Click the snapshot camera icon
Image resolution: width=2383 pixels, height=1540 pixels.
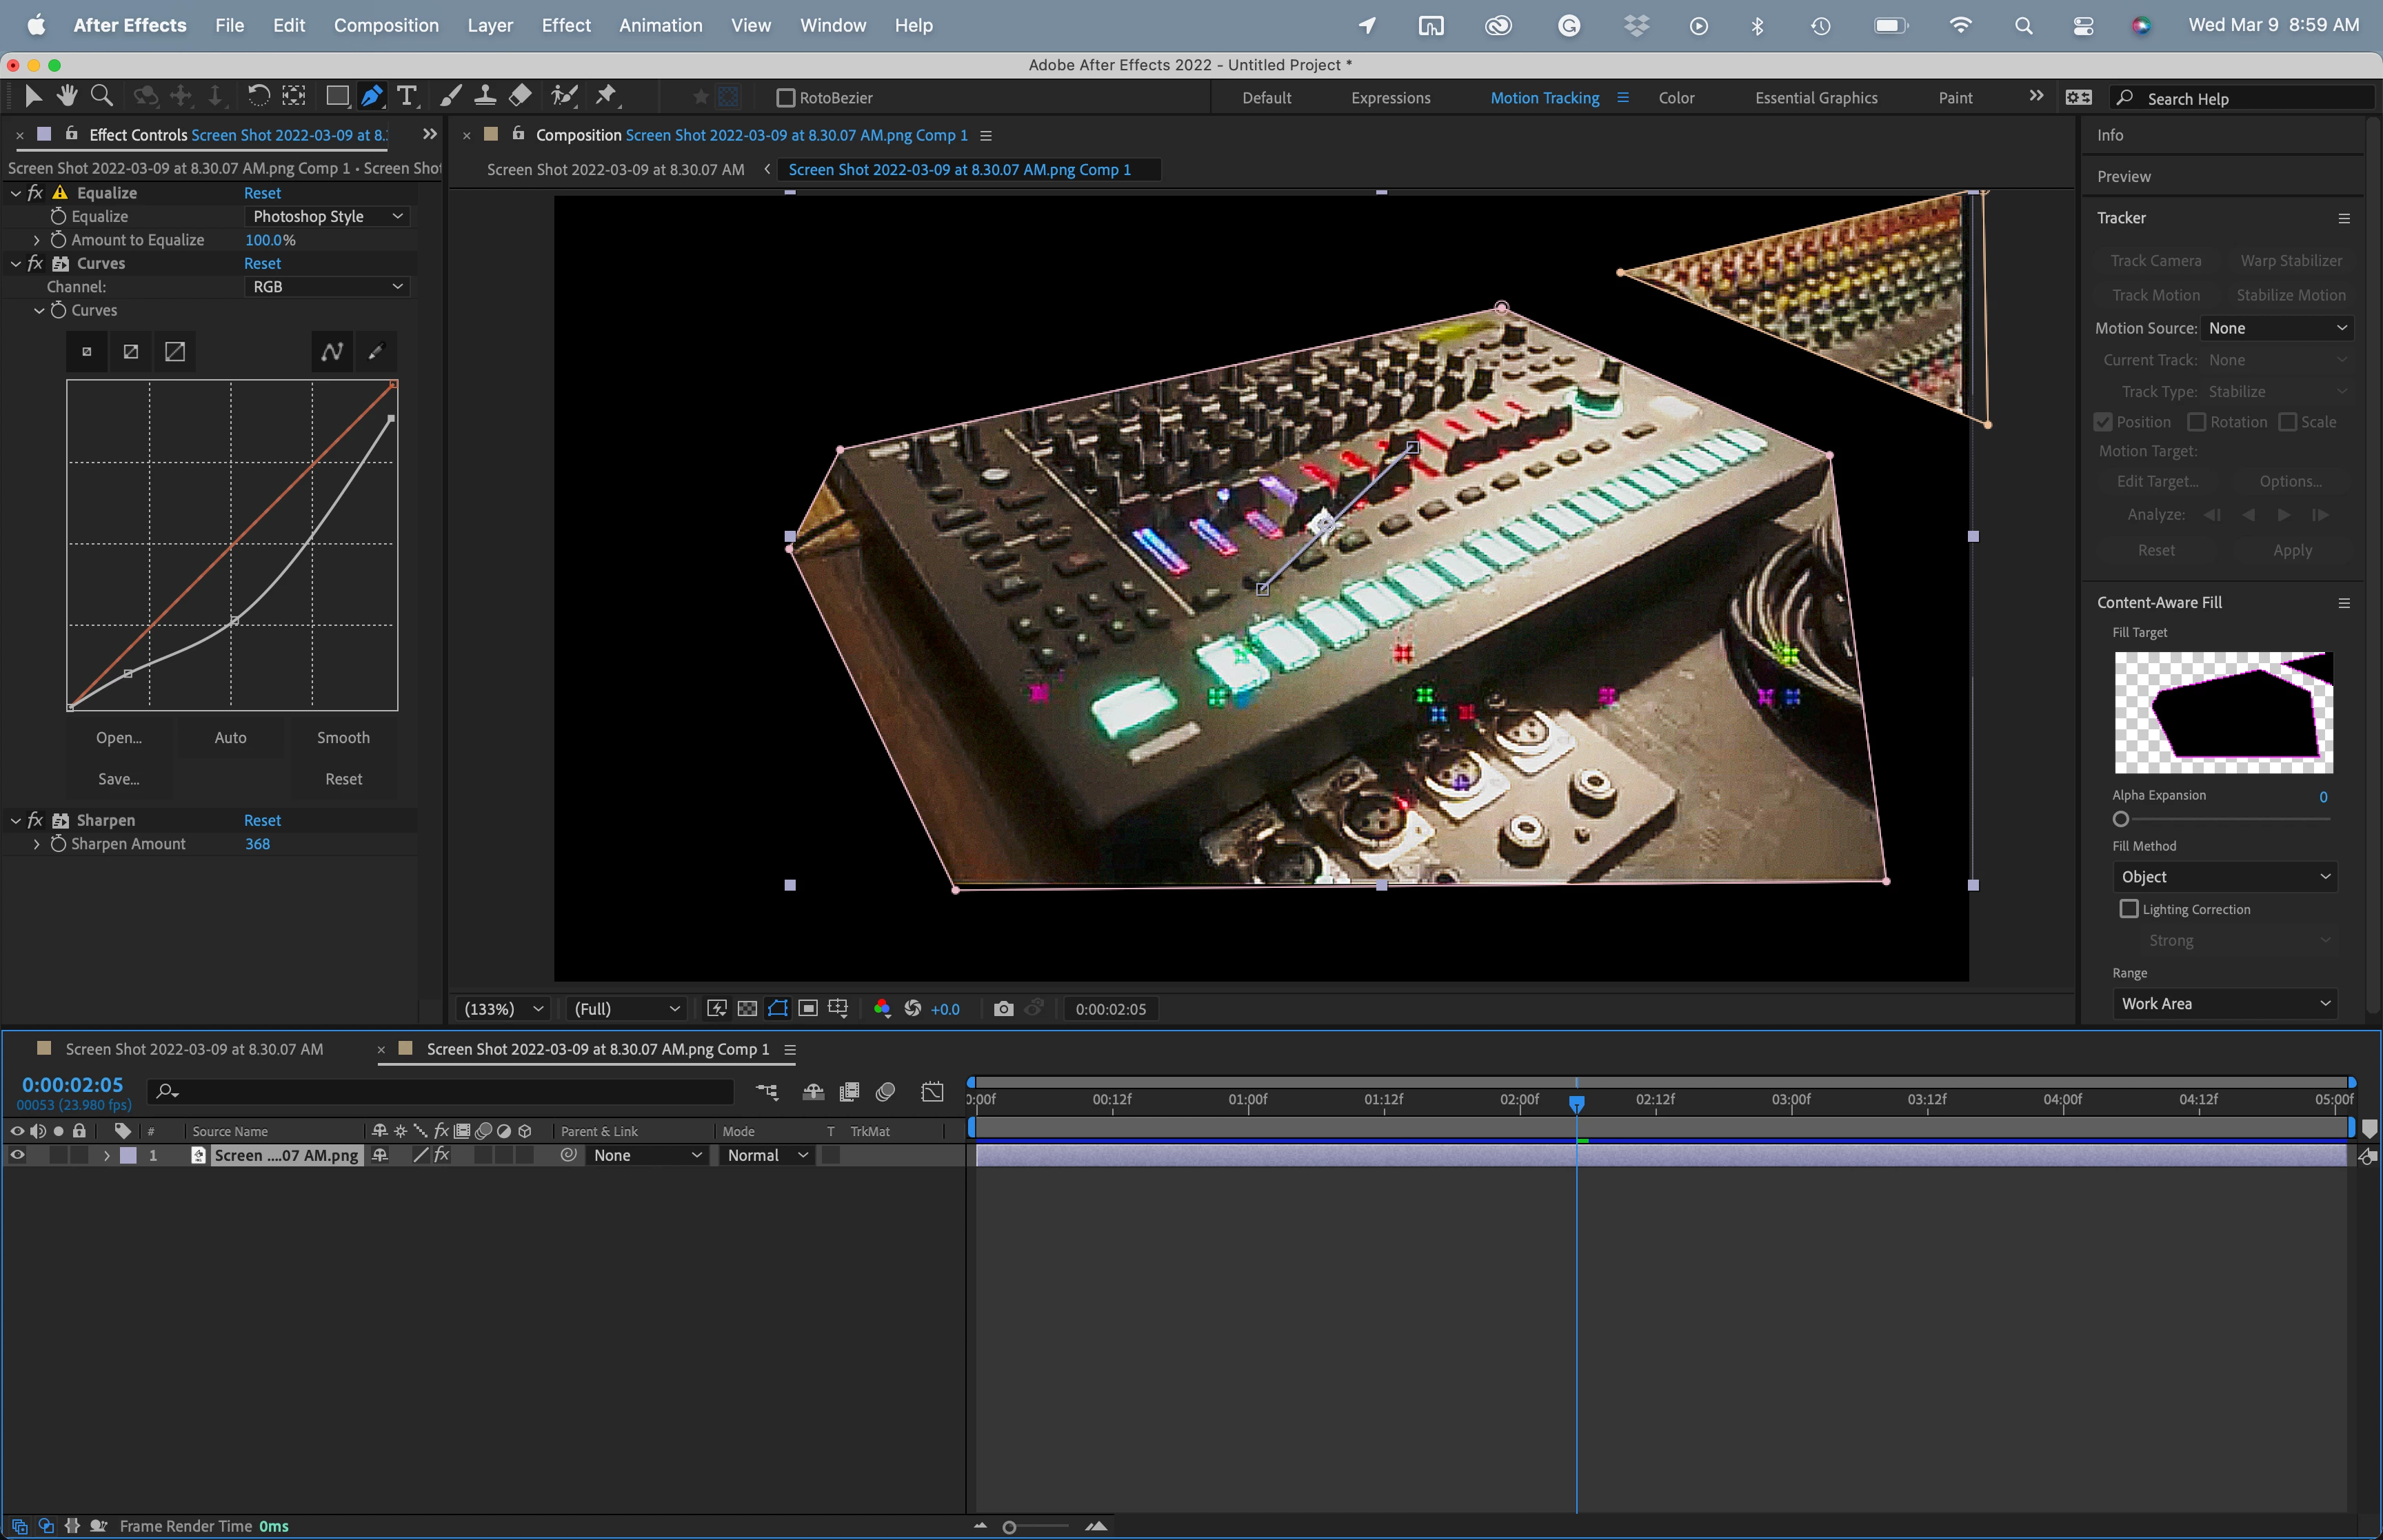click(x=1003, y=1009)
